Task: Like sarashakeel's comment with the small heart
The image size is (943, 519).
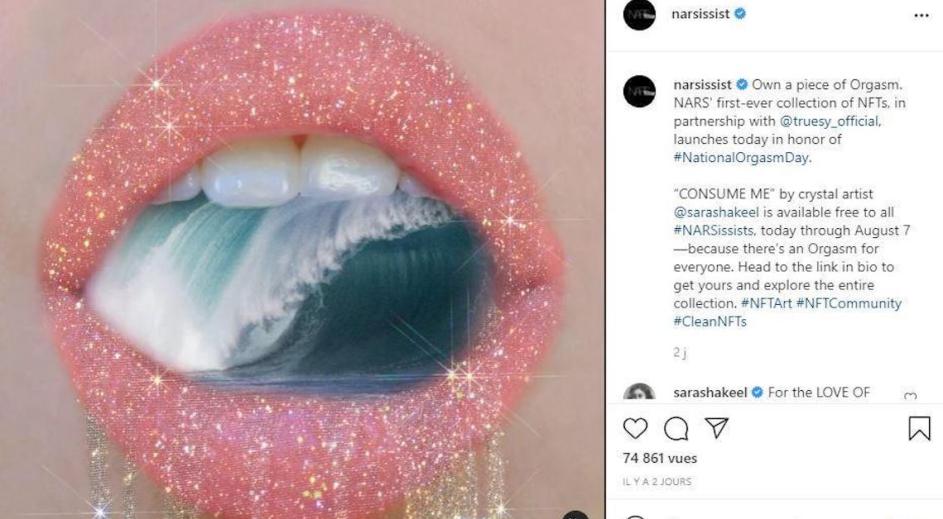Action: pos(911,396)
